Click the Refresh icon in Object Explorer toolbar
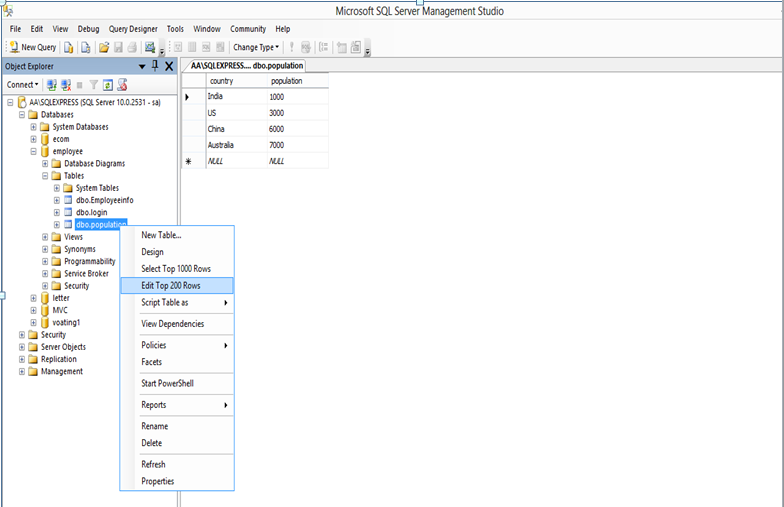Viewport: 784px width, 507px height. coord(108,85)
